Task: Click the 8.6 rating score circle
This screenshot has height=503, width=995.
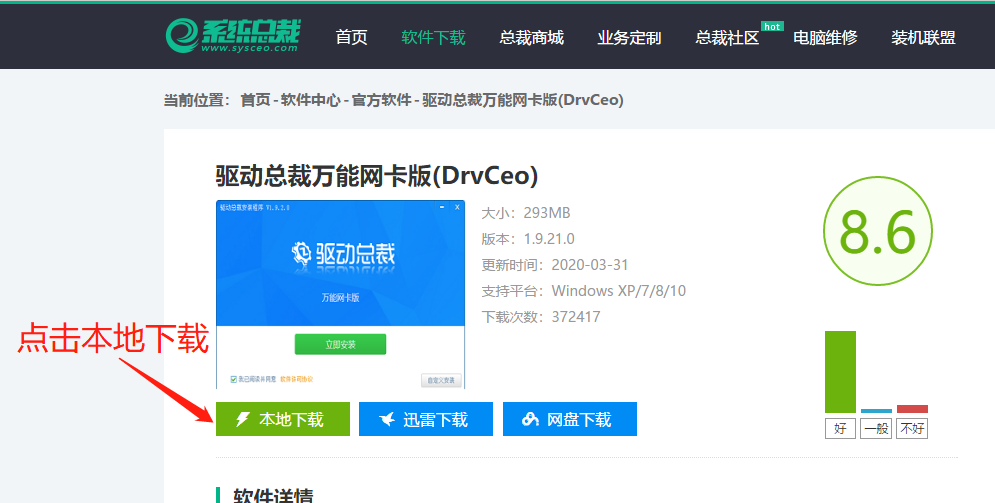Action: 878,232
